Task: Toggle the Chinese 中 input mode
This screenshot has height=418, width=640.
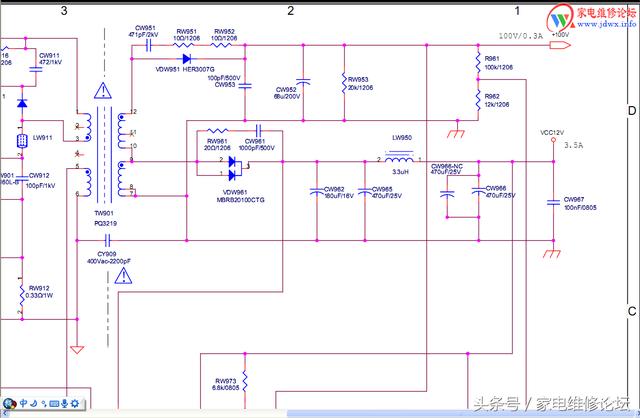Action: click(x=24, y=403)
